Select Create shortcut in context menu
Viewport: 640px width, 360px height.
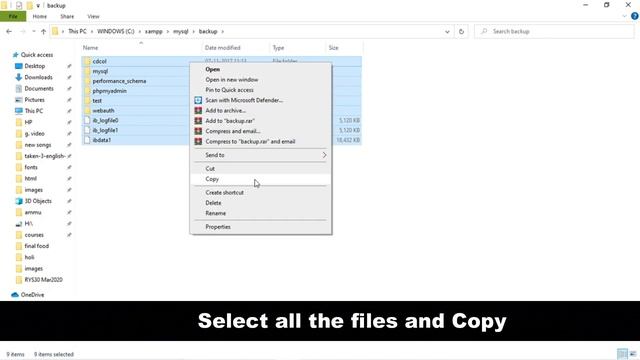260,193
